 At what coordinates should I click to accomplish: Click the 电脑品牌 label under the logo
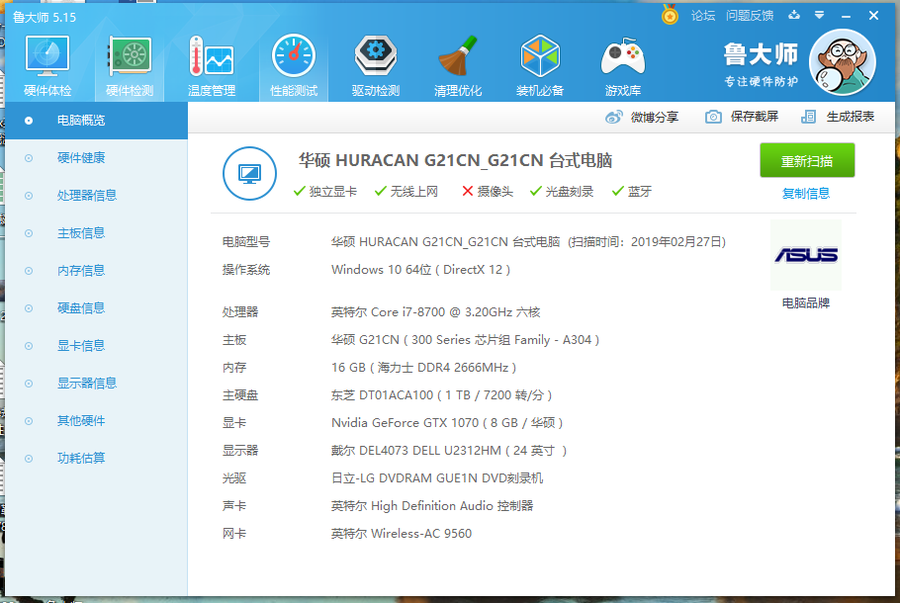pyautogui.click(x=806, y=303)
